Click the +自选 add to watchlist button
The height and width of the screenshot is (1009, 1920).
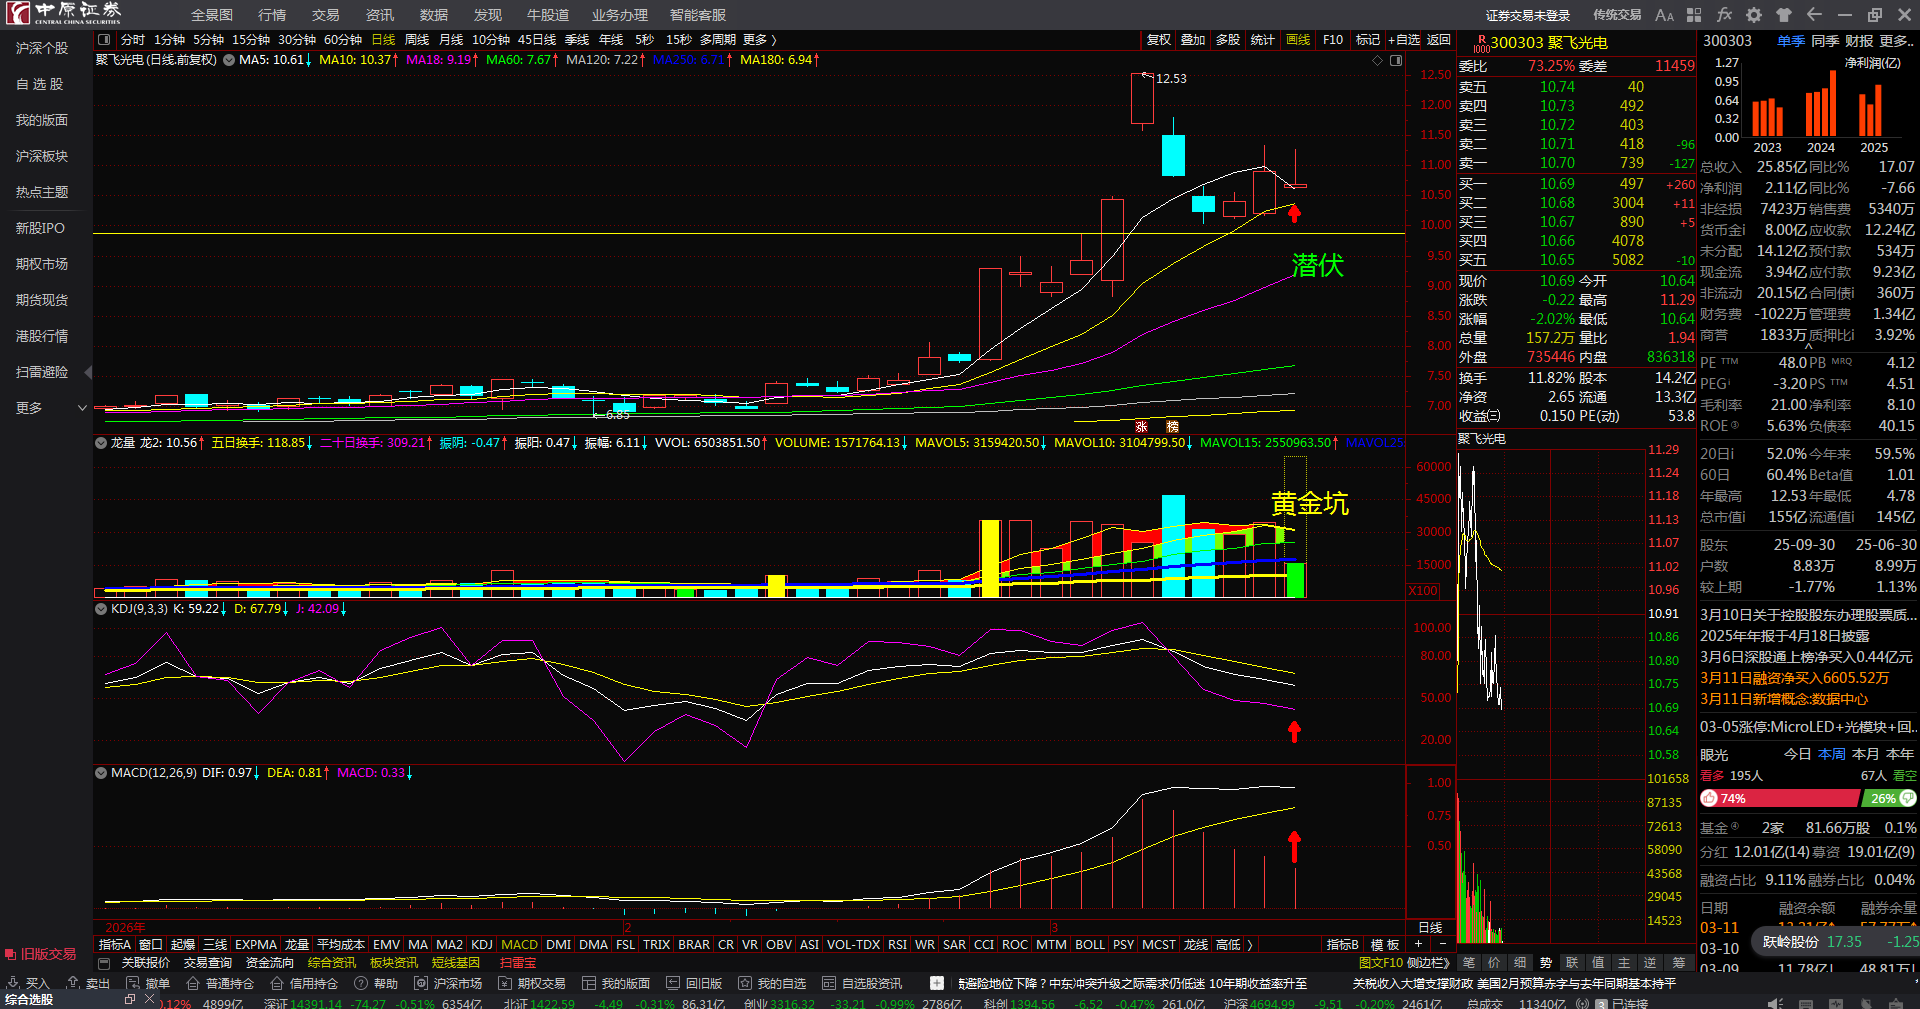pos(1403,40)
